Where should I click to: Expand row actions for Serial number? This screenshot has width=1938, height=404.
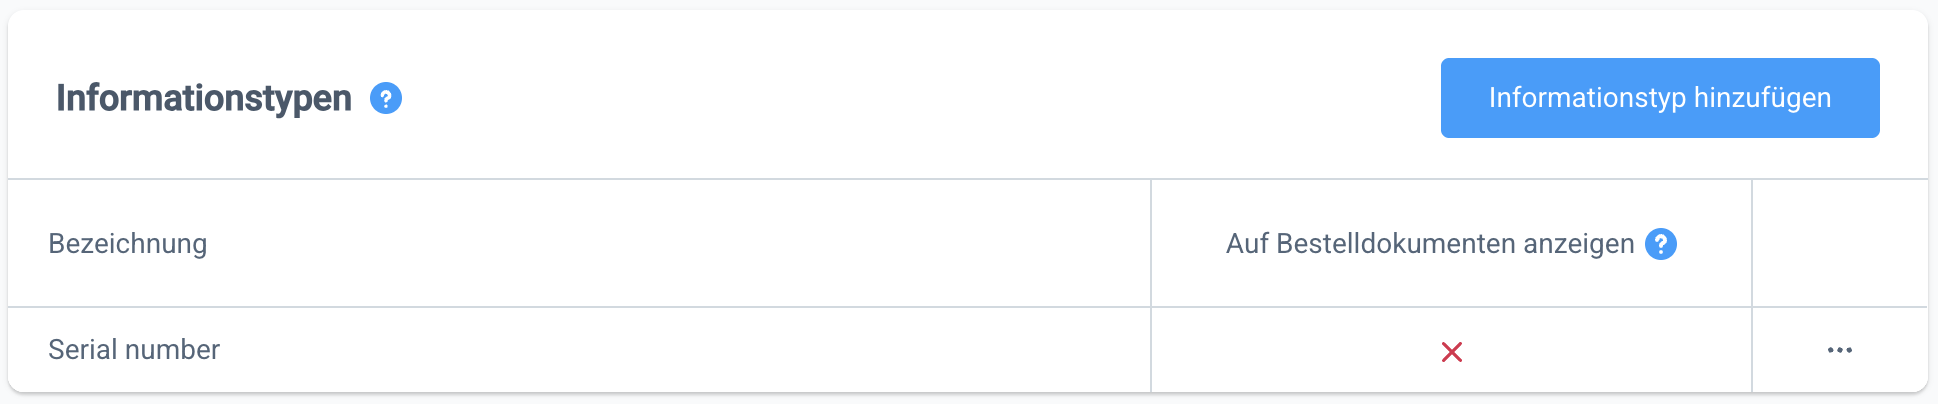[1840, 350]
